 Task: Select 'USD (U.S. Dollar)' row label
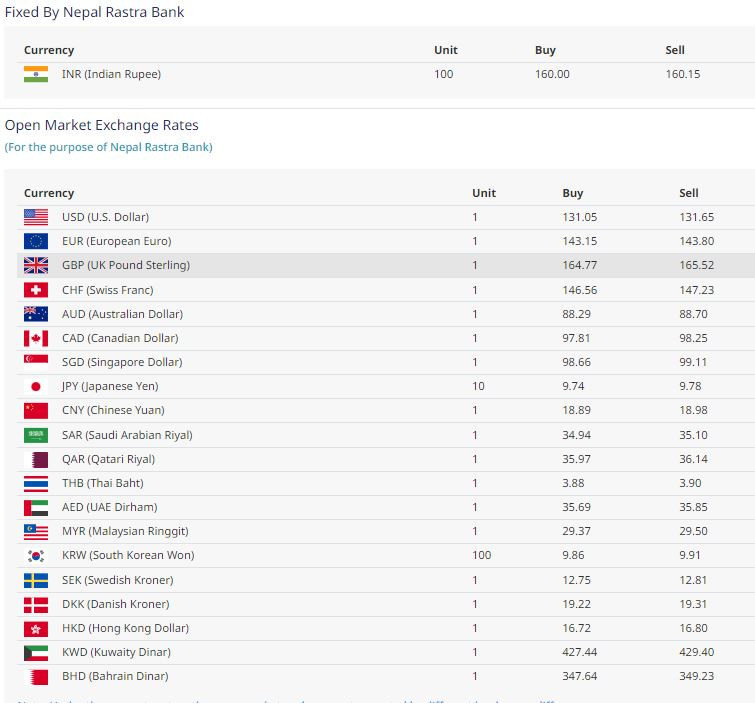(x=105, y=217)
